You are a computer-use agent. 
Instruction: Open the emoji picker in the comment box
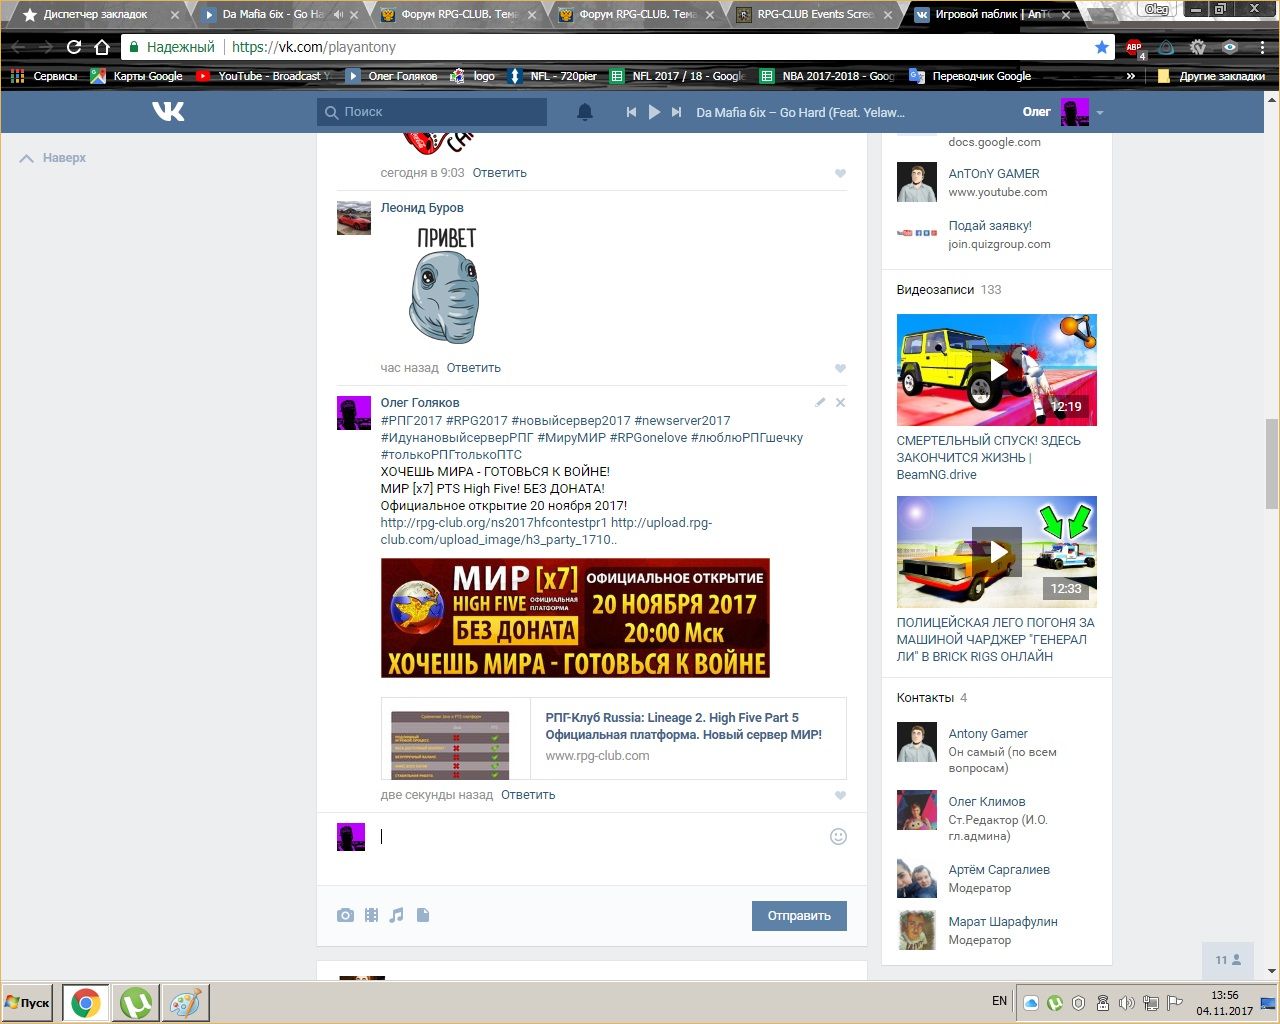coord(838,837)
